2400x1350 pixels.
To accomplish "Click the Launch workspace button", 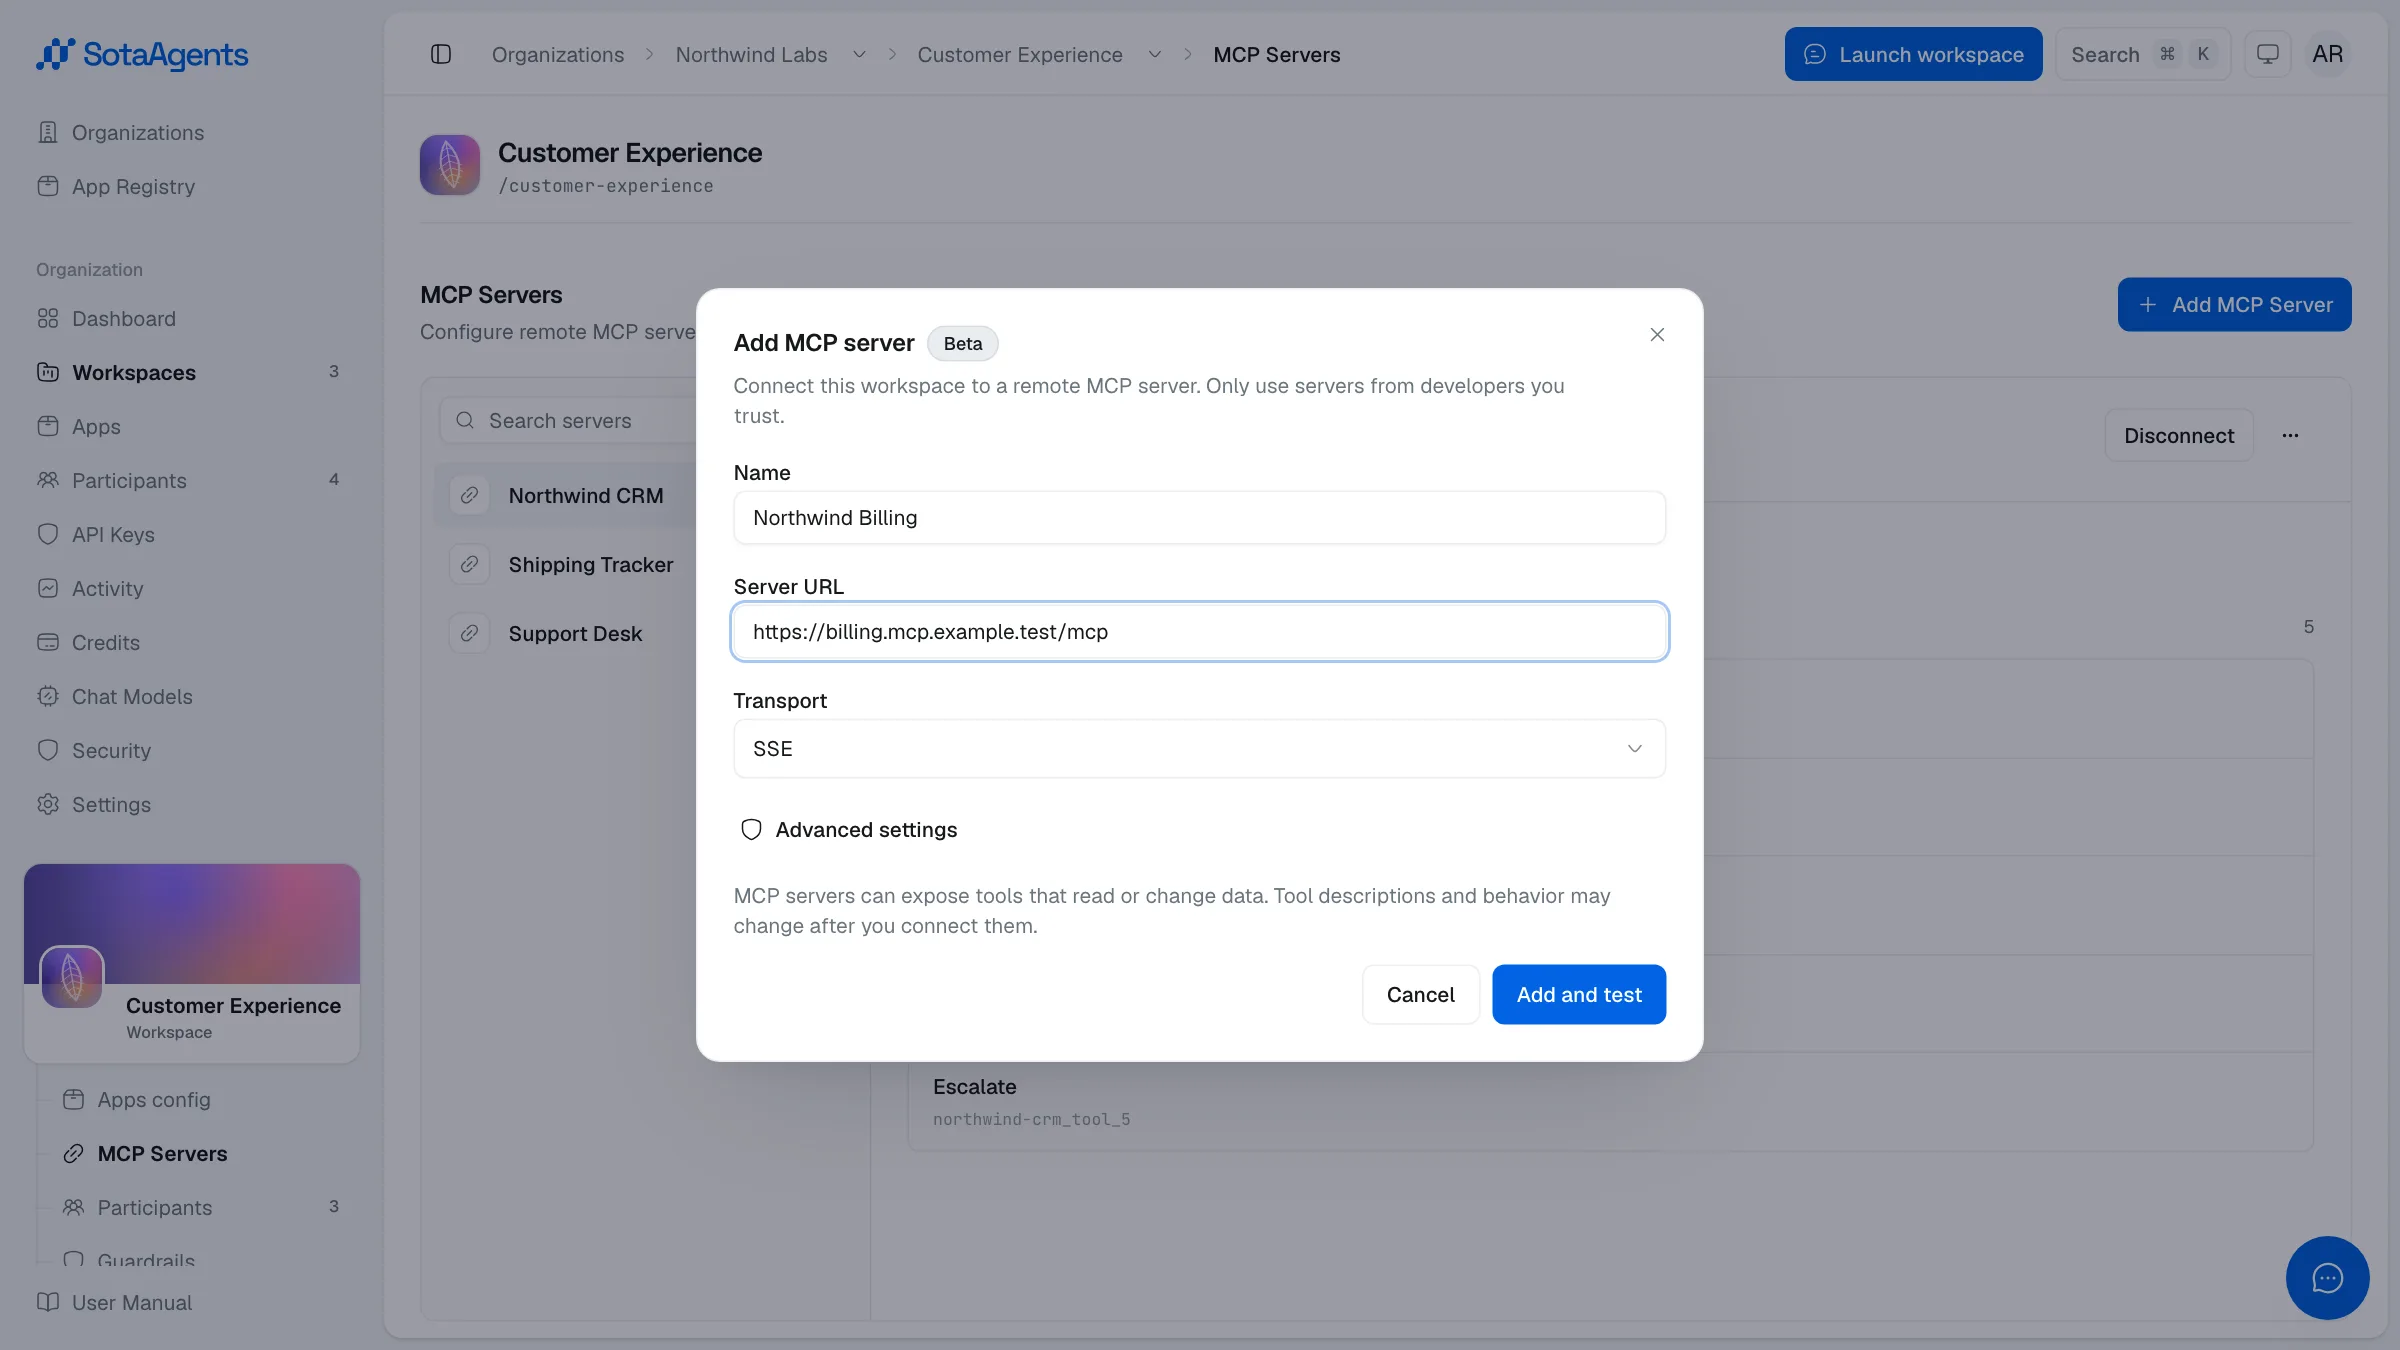I will [1913, 54].
